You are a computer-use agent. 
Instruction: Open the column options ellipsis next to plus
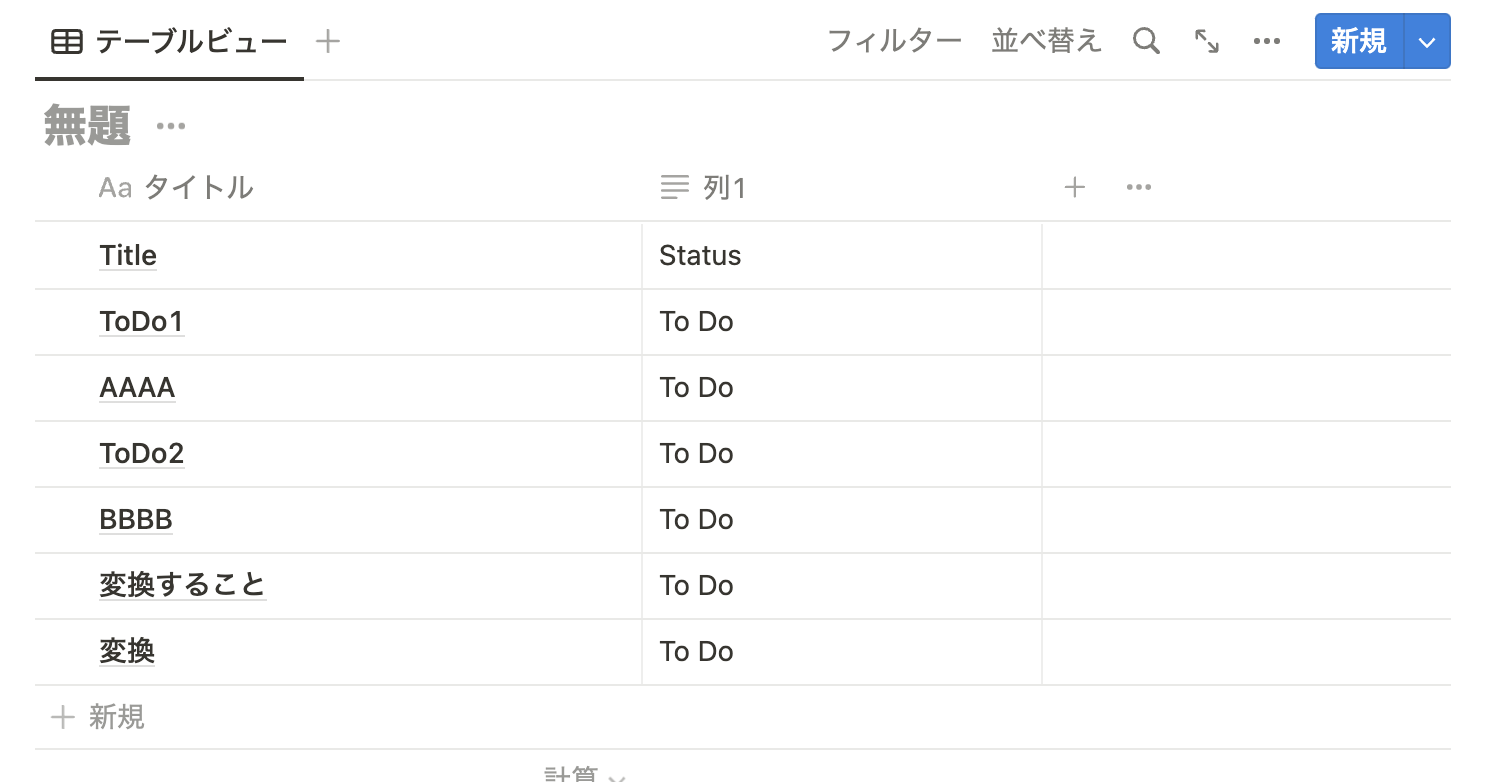pyautogui.click(x=1138, y=187)
